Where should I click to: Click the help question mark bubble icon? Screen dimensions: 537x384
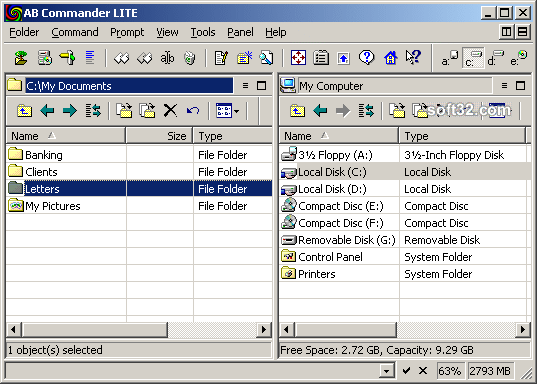(366, 58)
